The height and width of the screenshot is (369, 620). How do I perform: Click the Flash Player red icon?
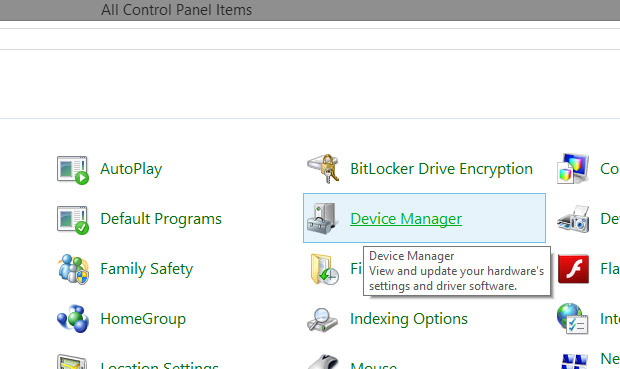coord(573,269)
